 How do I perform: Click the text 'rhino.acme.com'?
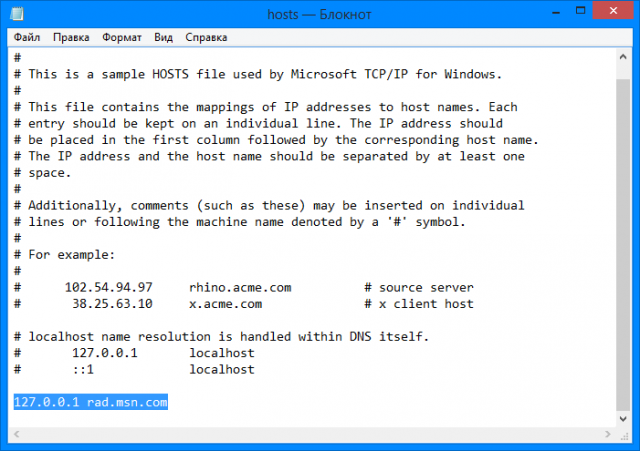240,288
